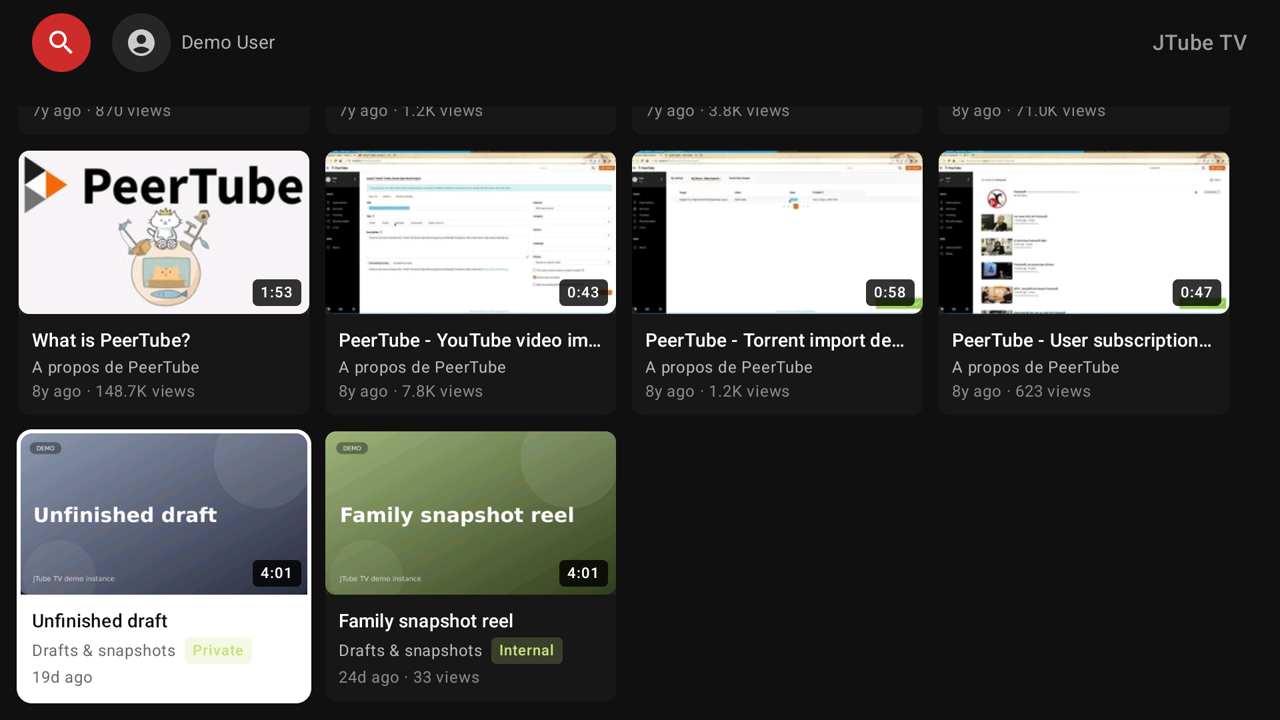Open the Torrent import demo thumbnail
The image size is (1280, 720).
(x=777, y=232)
